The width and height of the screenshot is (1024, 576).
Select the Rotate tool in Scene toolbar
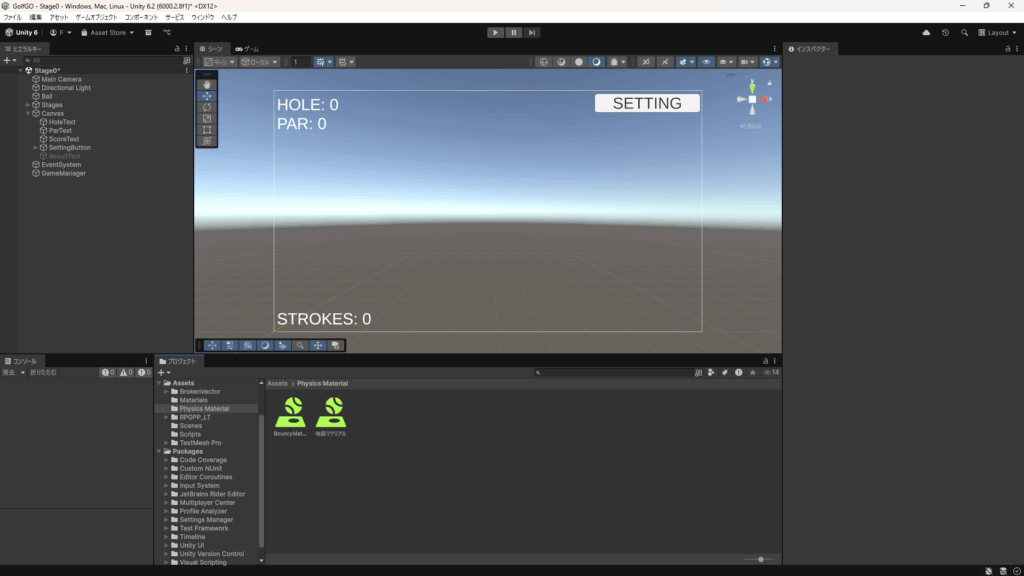tap(207, 107)
